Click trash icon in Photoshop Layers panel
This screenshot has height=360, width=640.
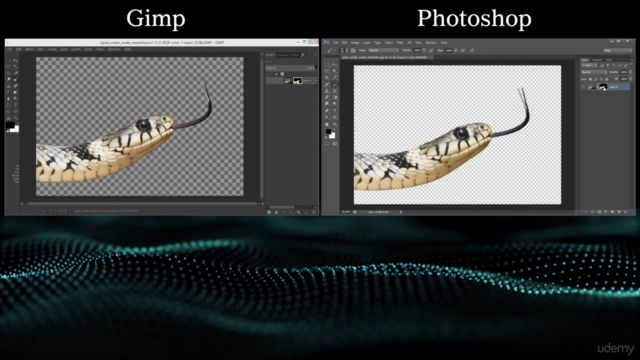[625, 212]
